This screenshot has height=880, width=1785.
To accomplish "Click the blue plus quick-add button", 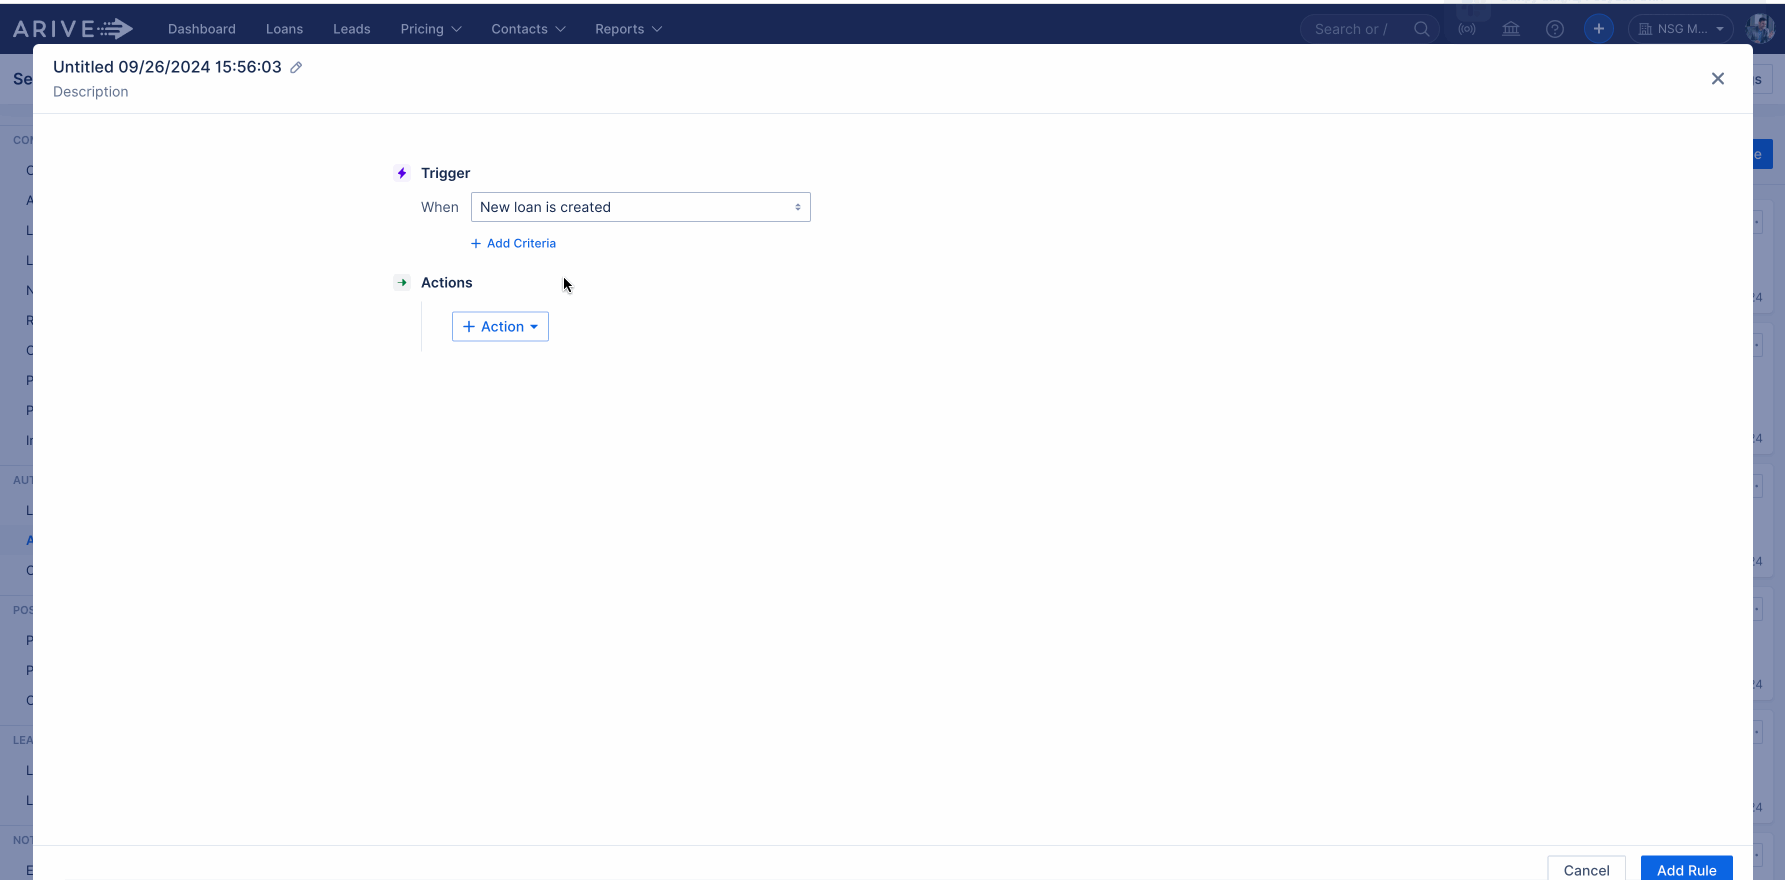I will (x=1599, y=29).
